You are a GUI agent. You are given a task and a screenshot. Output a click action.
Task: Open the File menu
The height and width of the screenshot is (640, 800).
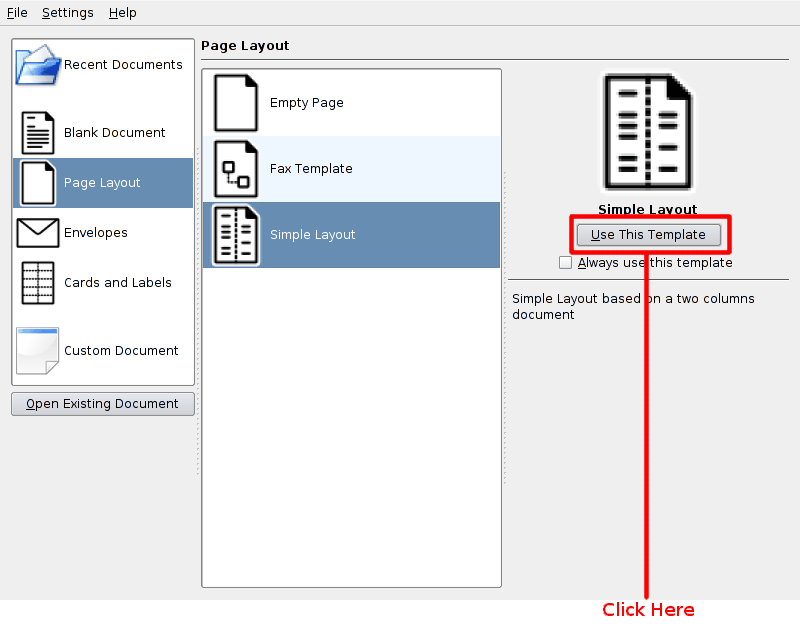(17, 13)
